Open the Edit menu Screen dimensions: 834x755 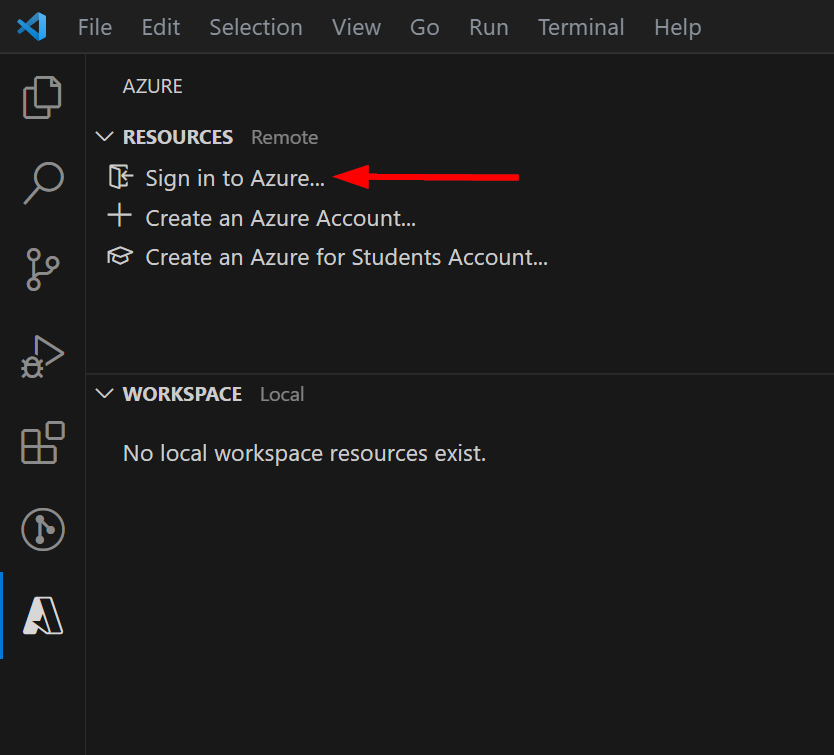point(161,27)
